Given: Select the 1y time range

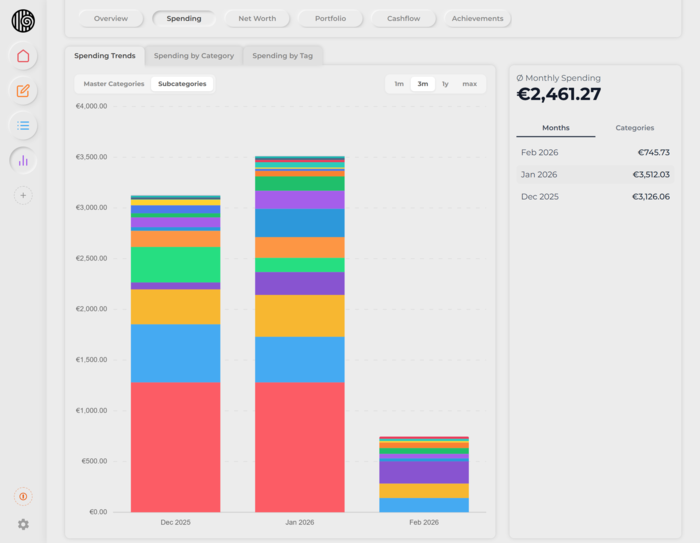Looking at the screenshot, I should [x=445, y=84].
